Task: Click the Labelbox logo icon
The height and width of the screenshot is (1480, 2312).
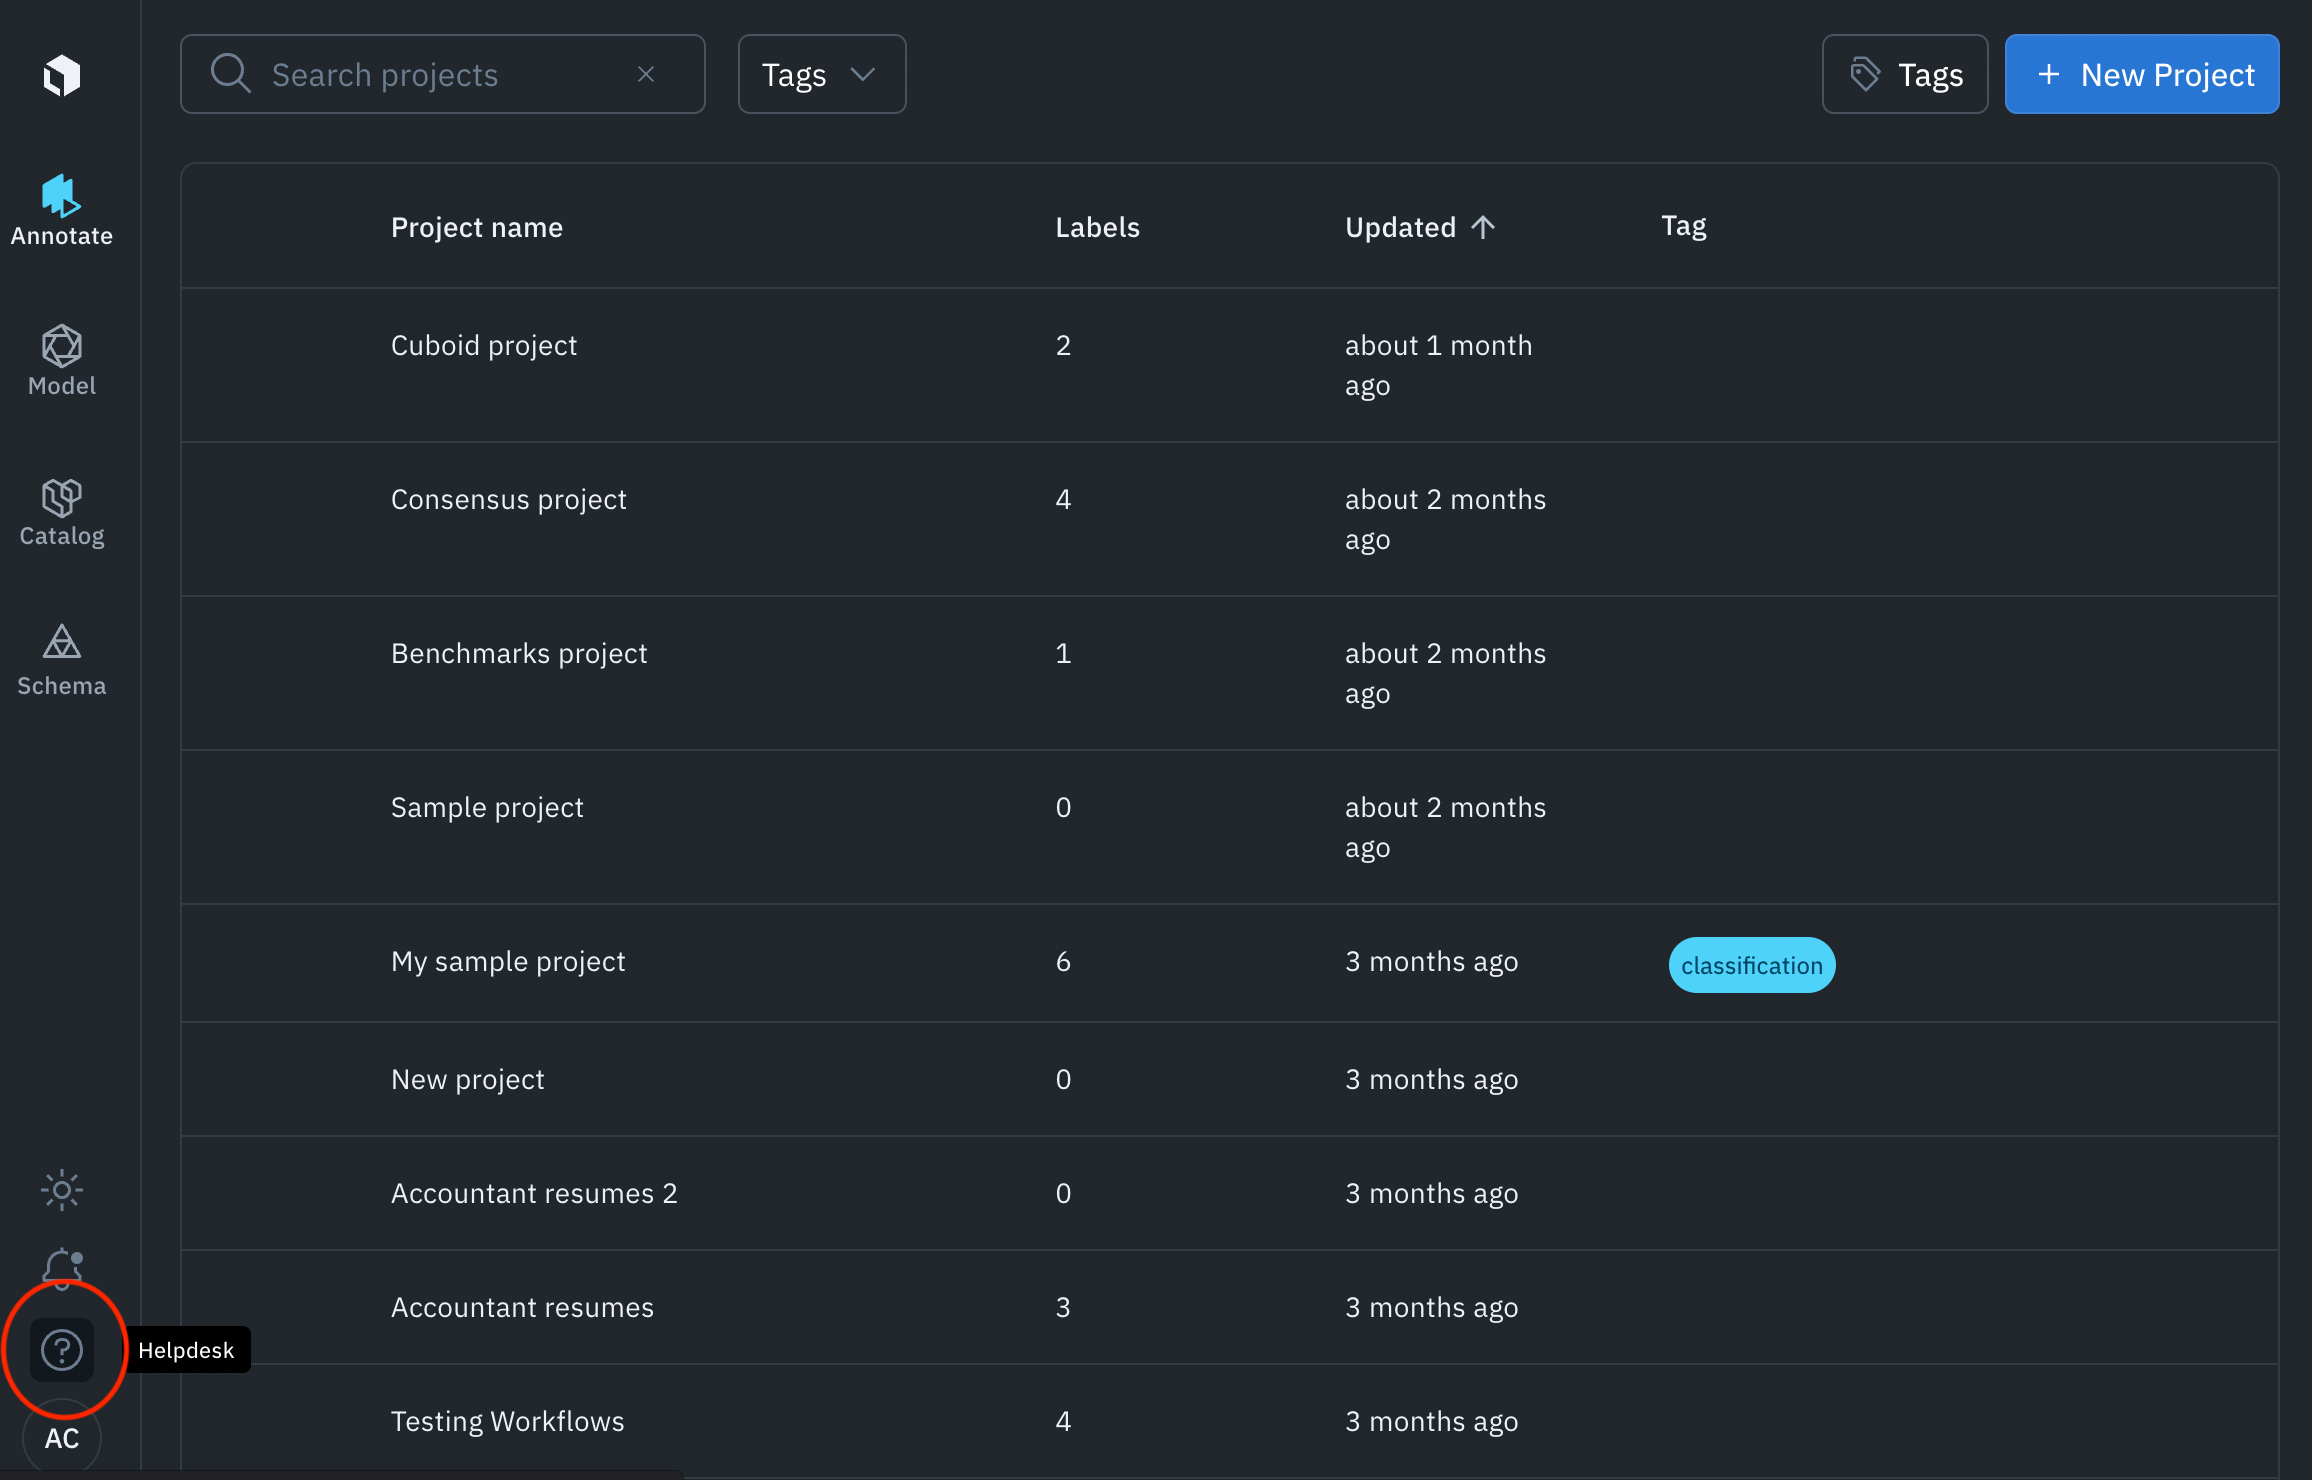Action: pos(62,76)
